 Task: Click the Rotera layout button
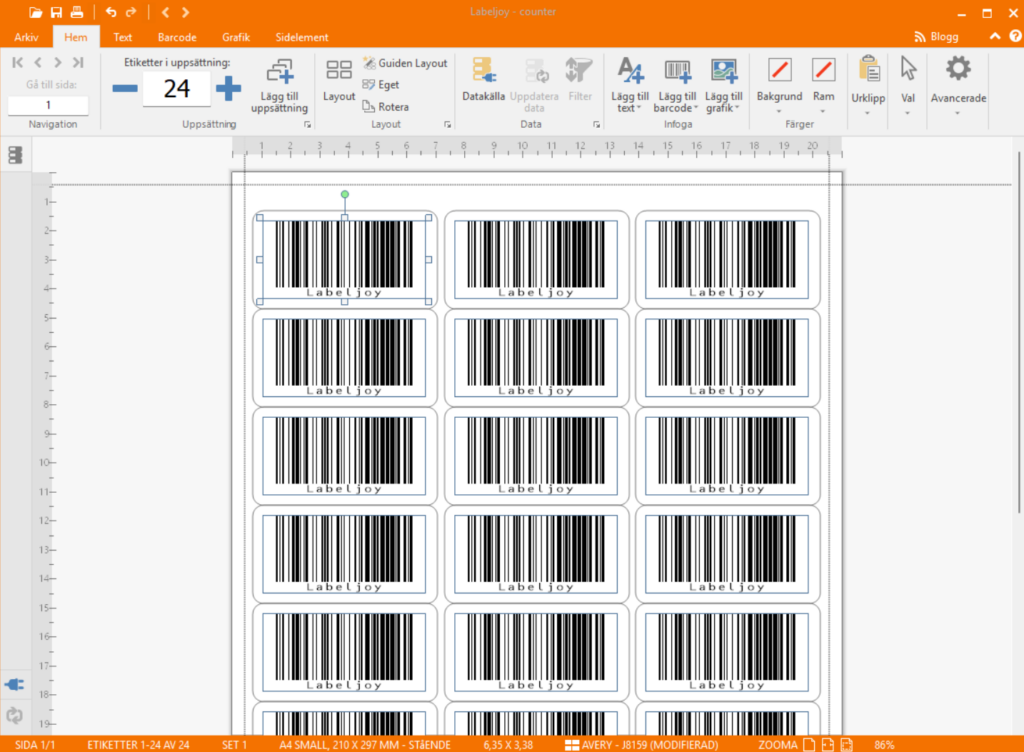(x=386, y=107)
